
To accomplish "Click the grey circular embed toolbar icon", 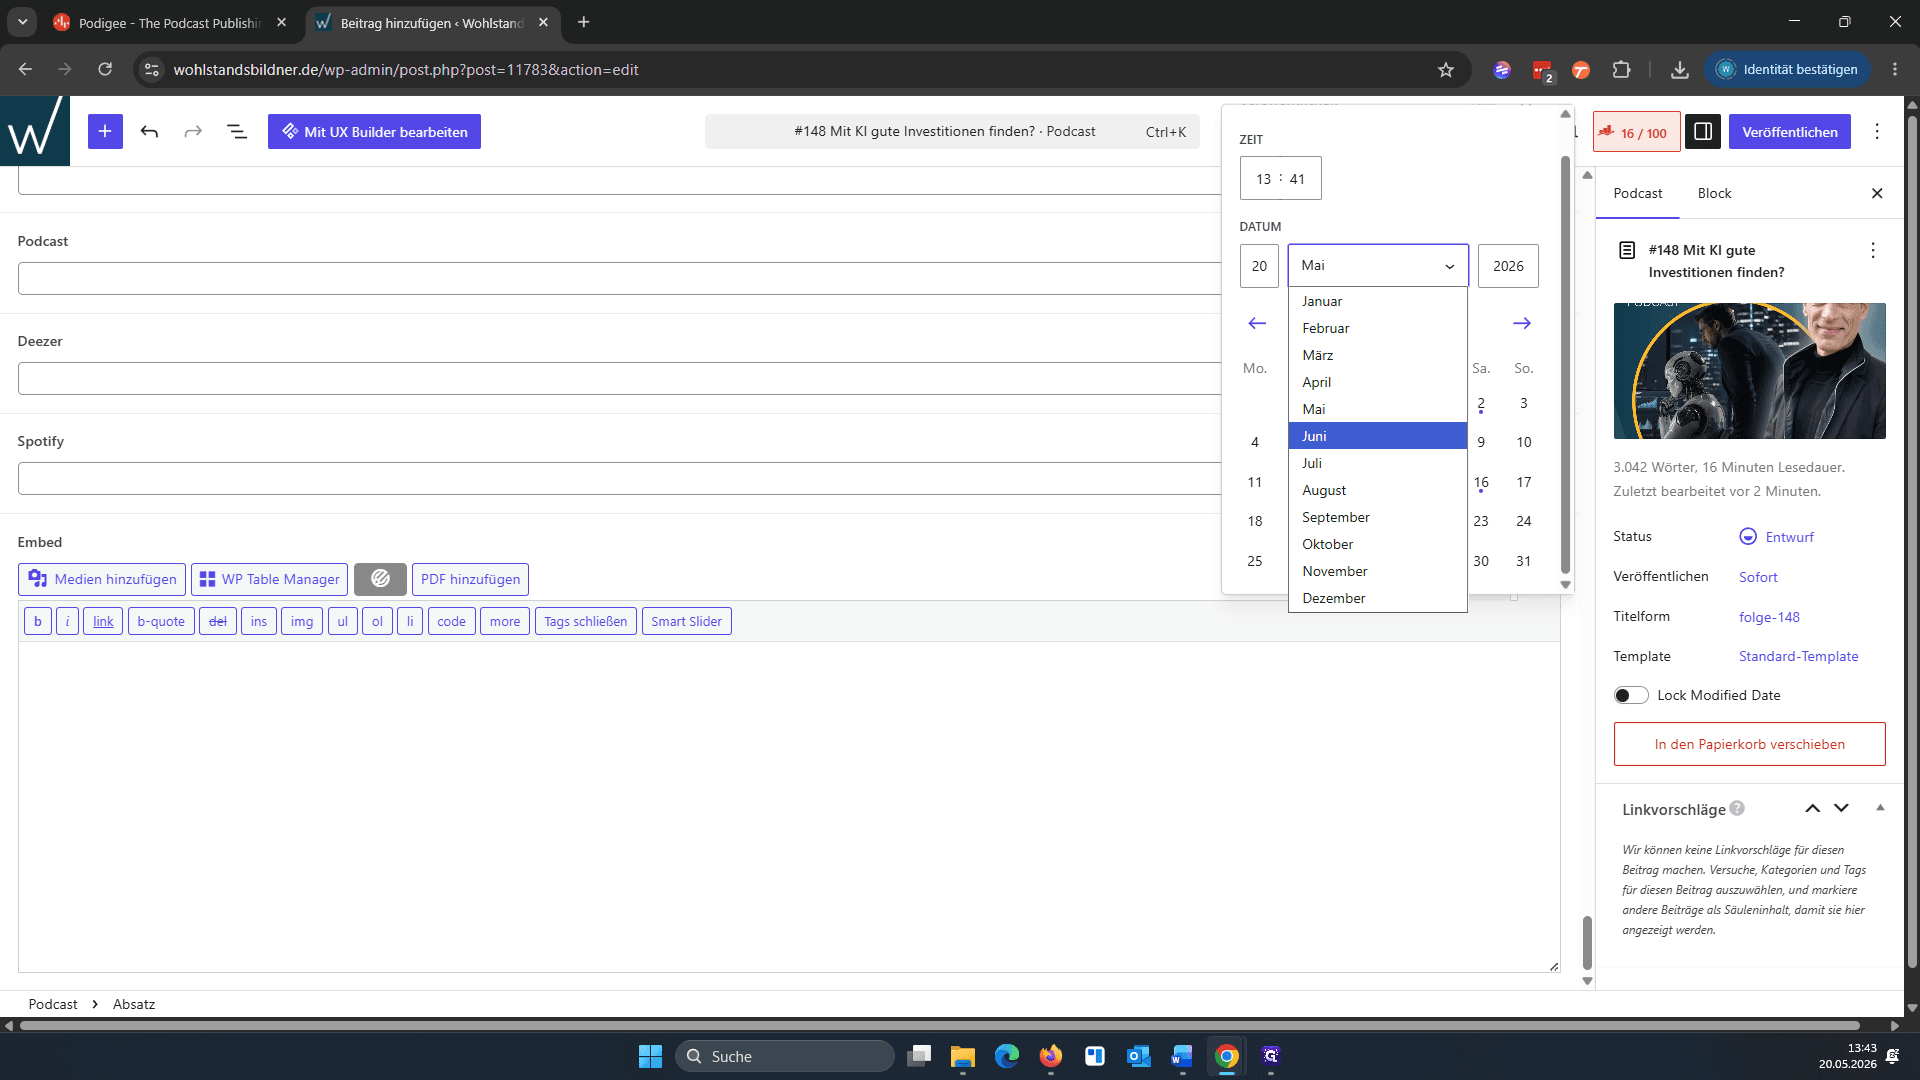I will (380, 579).
